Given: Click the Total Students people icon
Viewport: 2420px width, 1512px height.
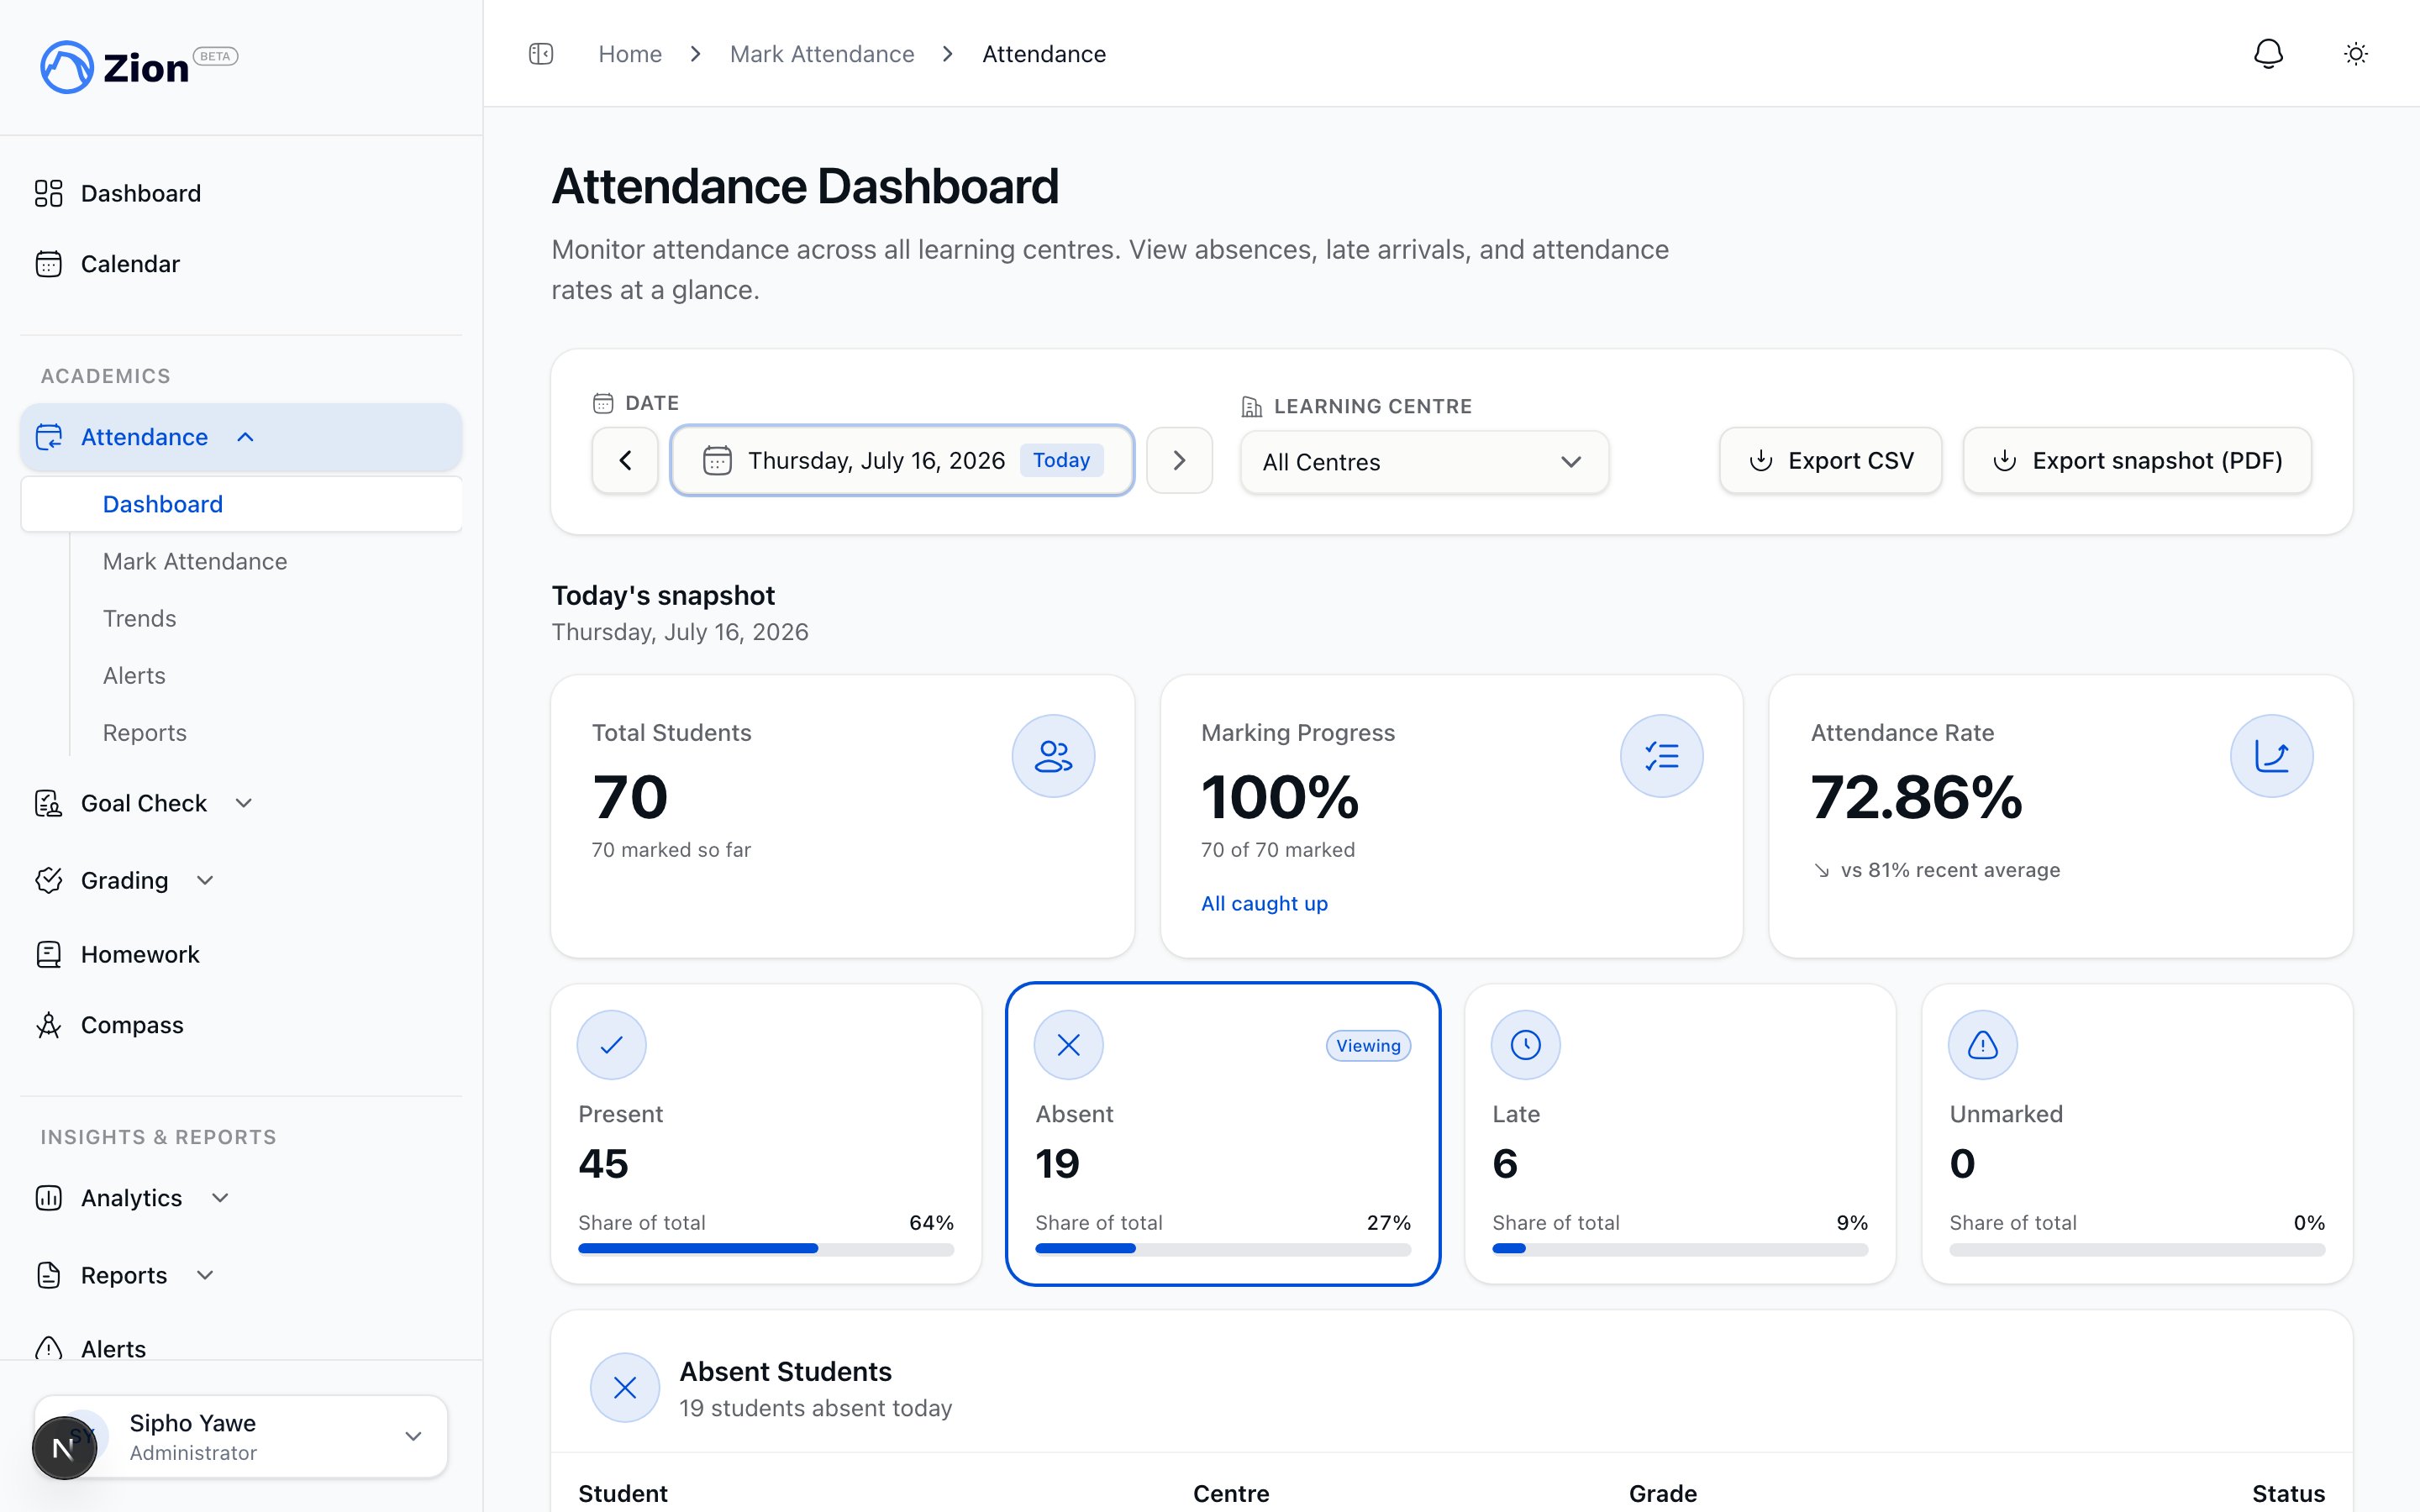Looking at the screenshot, I should click(x=1053, y=756).
